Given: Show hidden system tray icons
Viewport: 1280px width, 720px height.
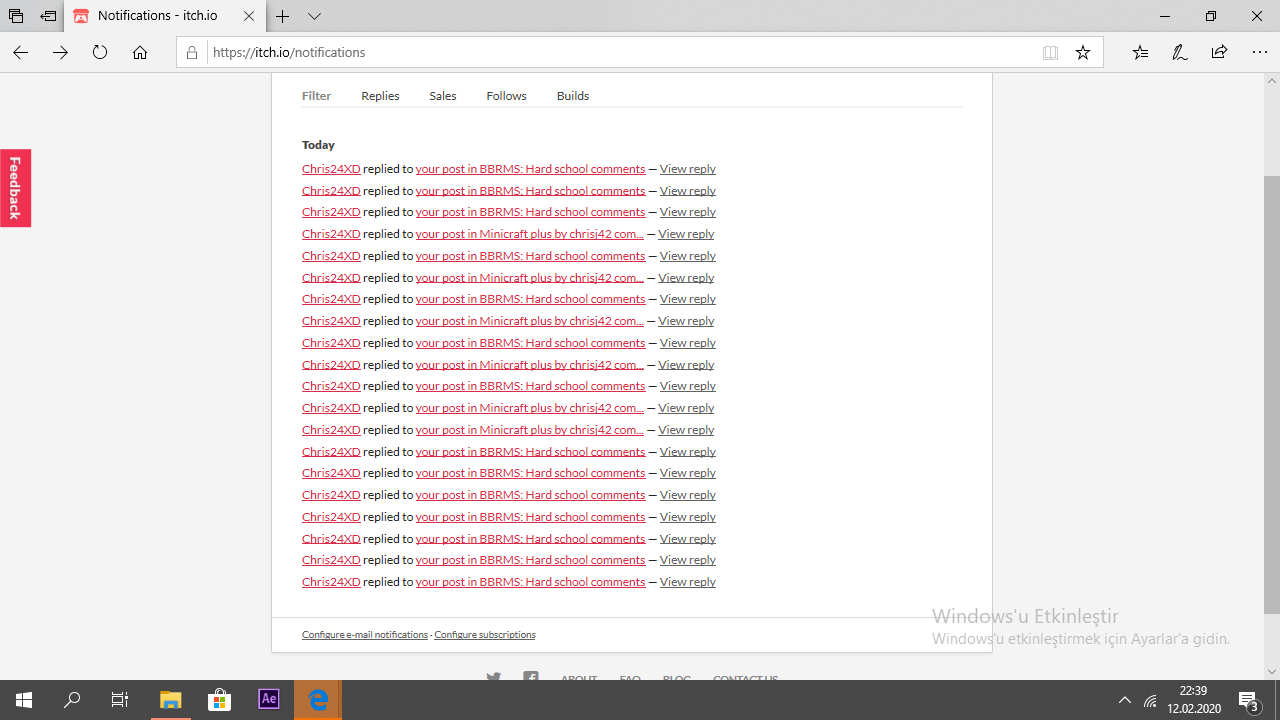Looking at the screenshot, I should click(1125, 700).
